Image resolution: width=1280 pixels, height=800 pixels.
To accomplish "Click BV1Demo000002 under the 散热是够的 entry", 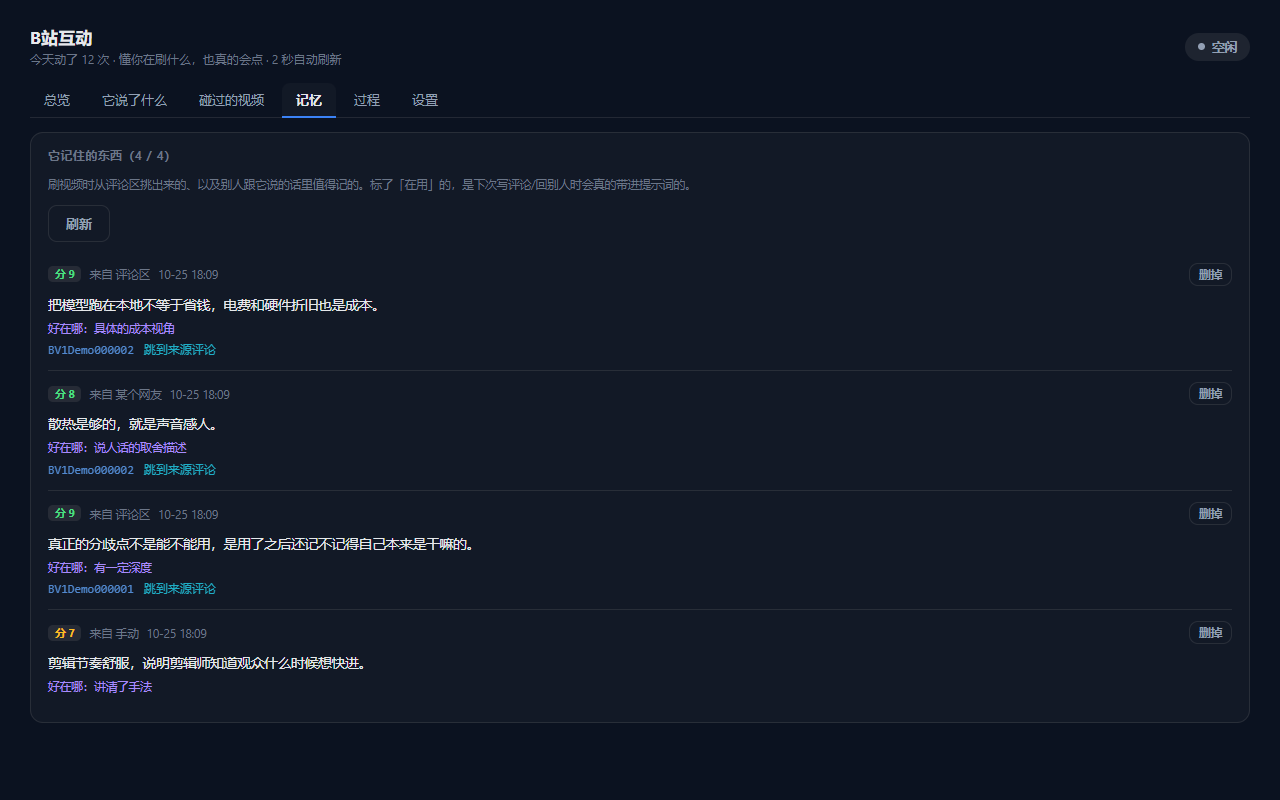I will tap(91, 470).
